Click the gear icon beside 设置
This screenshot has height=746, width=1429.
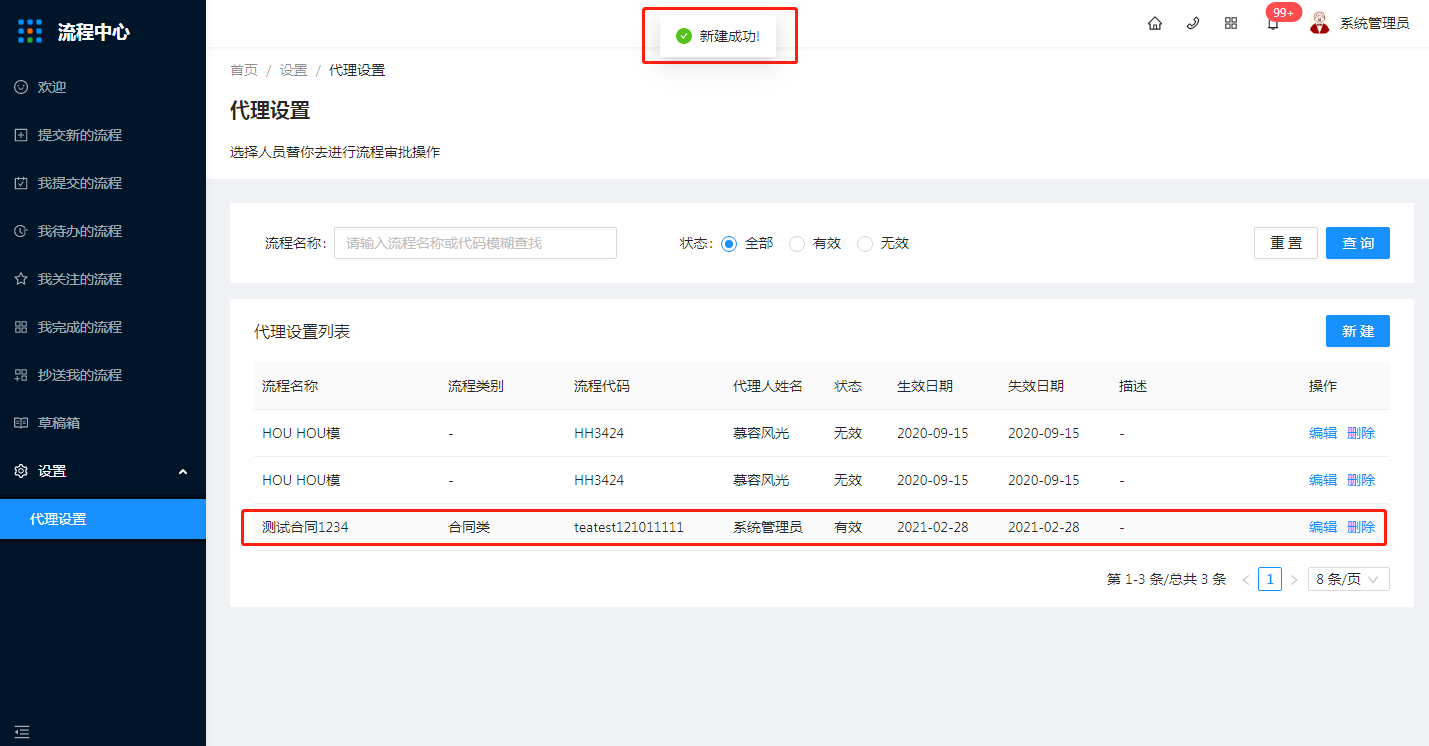coord(21,471)
